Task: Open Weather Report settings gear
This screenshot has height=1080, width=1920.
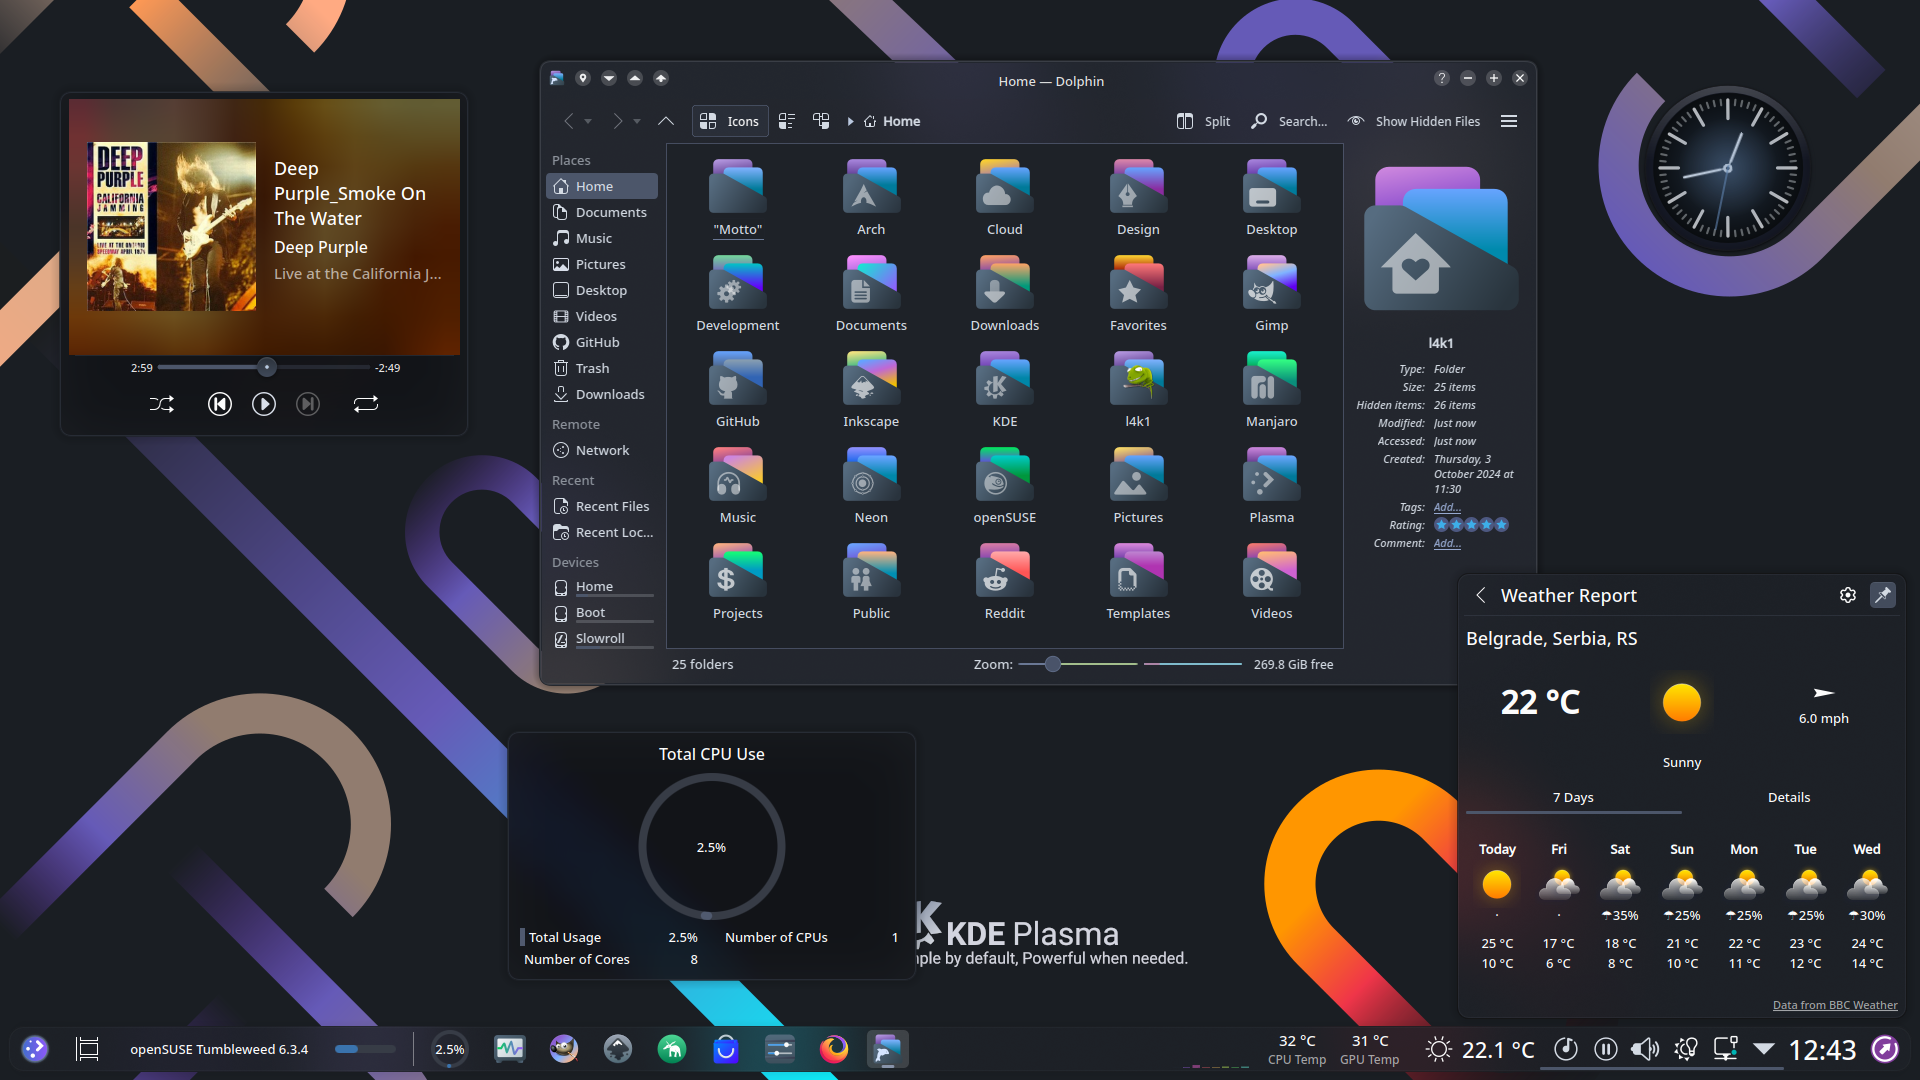Action: point(1848,595)
